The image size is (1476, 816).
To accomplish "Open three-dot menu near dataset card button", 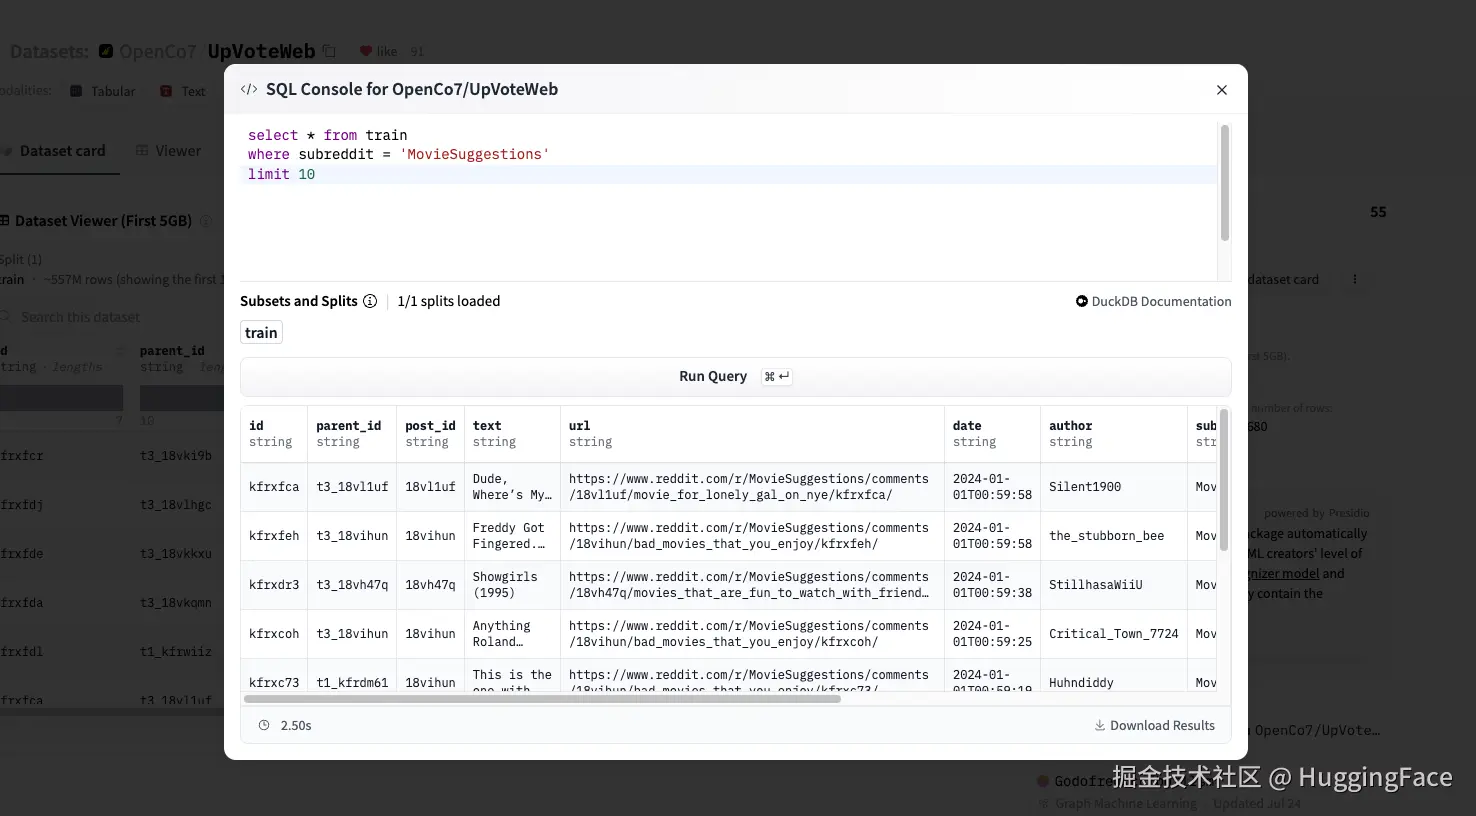I will [x=1355, y=280].
